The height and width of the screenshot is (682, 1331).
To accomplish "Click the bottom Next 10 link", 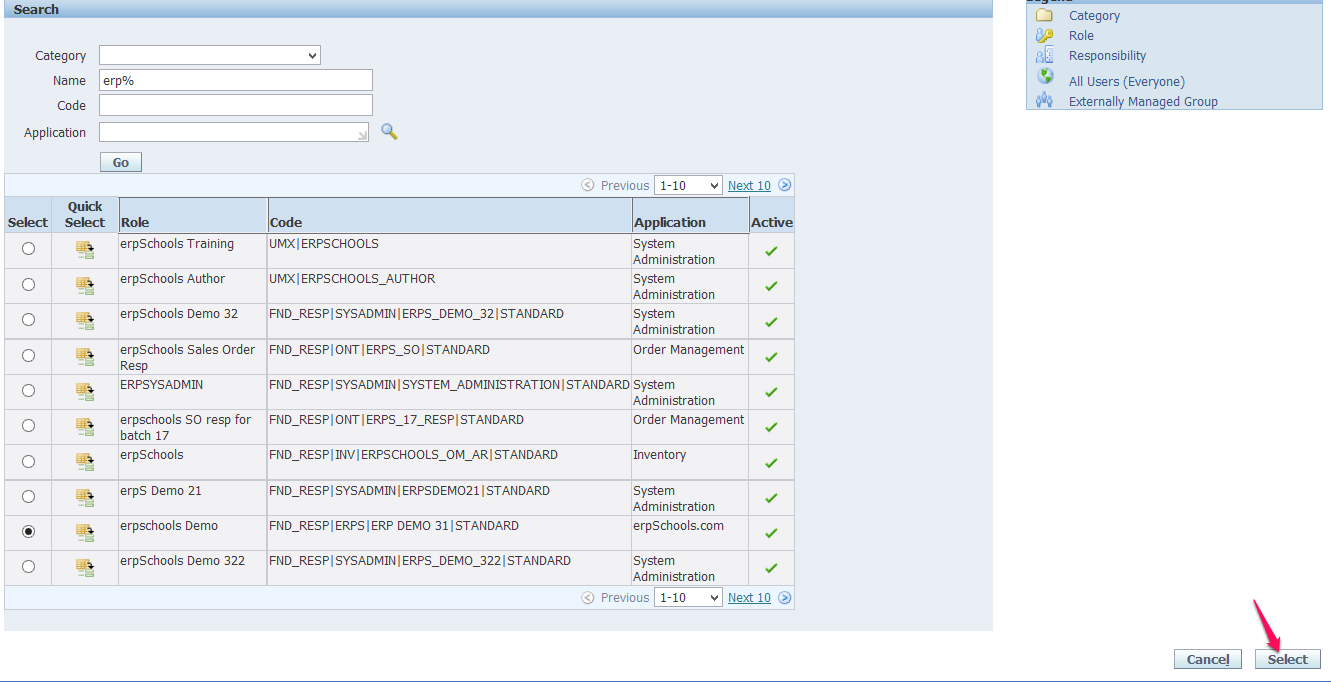I will (749, 598).
